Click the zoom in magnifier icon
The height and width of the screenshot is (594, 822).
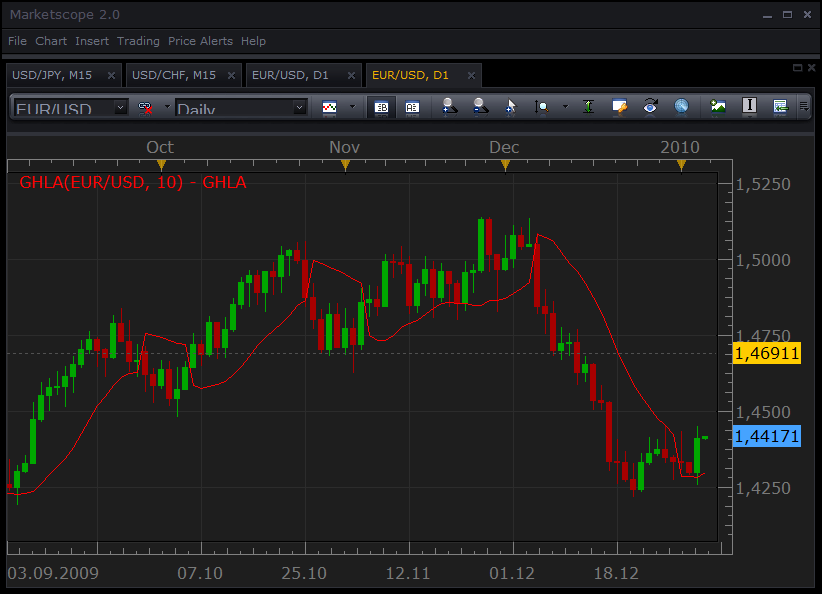coord(449,107)
